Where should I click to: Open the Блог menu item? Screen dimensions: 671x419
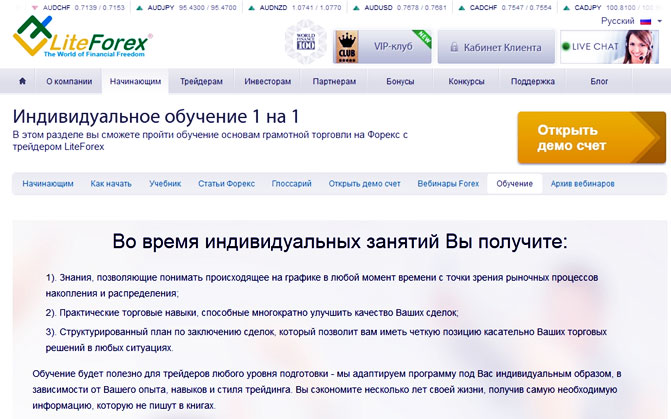pos(599,81)
